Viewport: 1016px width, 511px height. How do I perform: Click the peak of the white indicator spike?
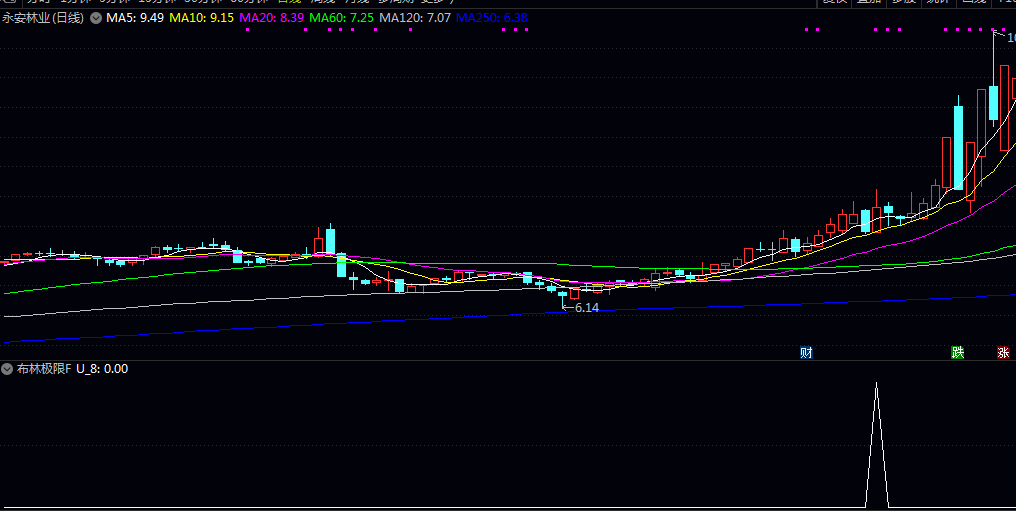877,384
